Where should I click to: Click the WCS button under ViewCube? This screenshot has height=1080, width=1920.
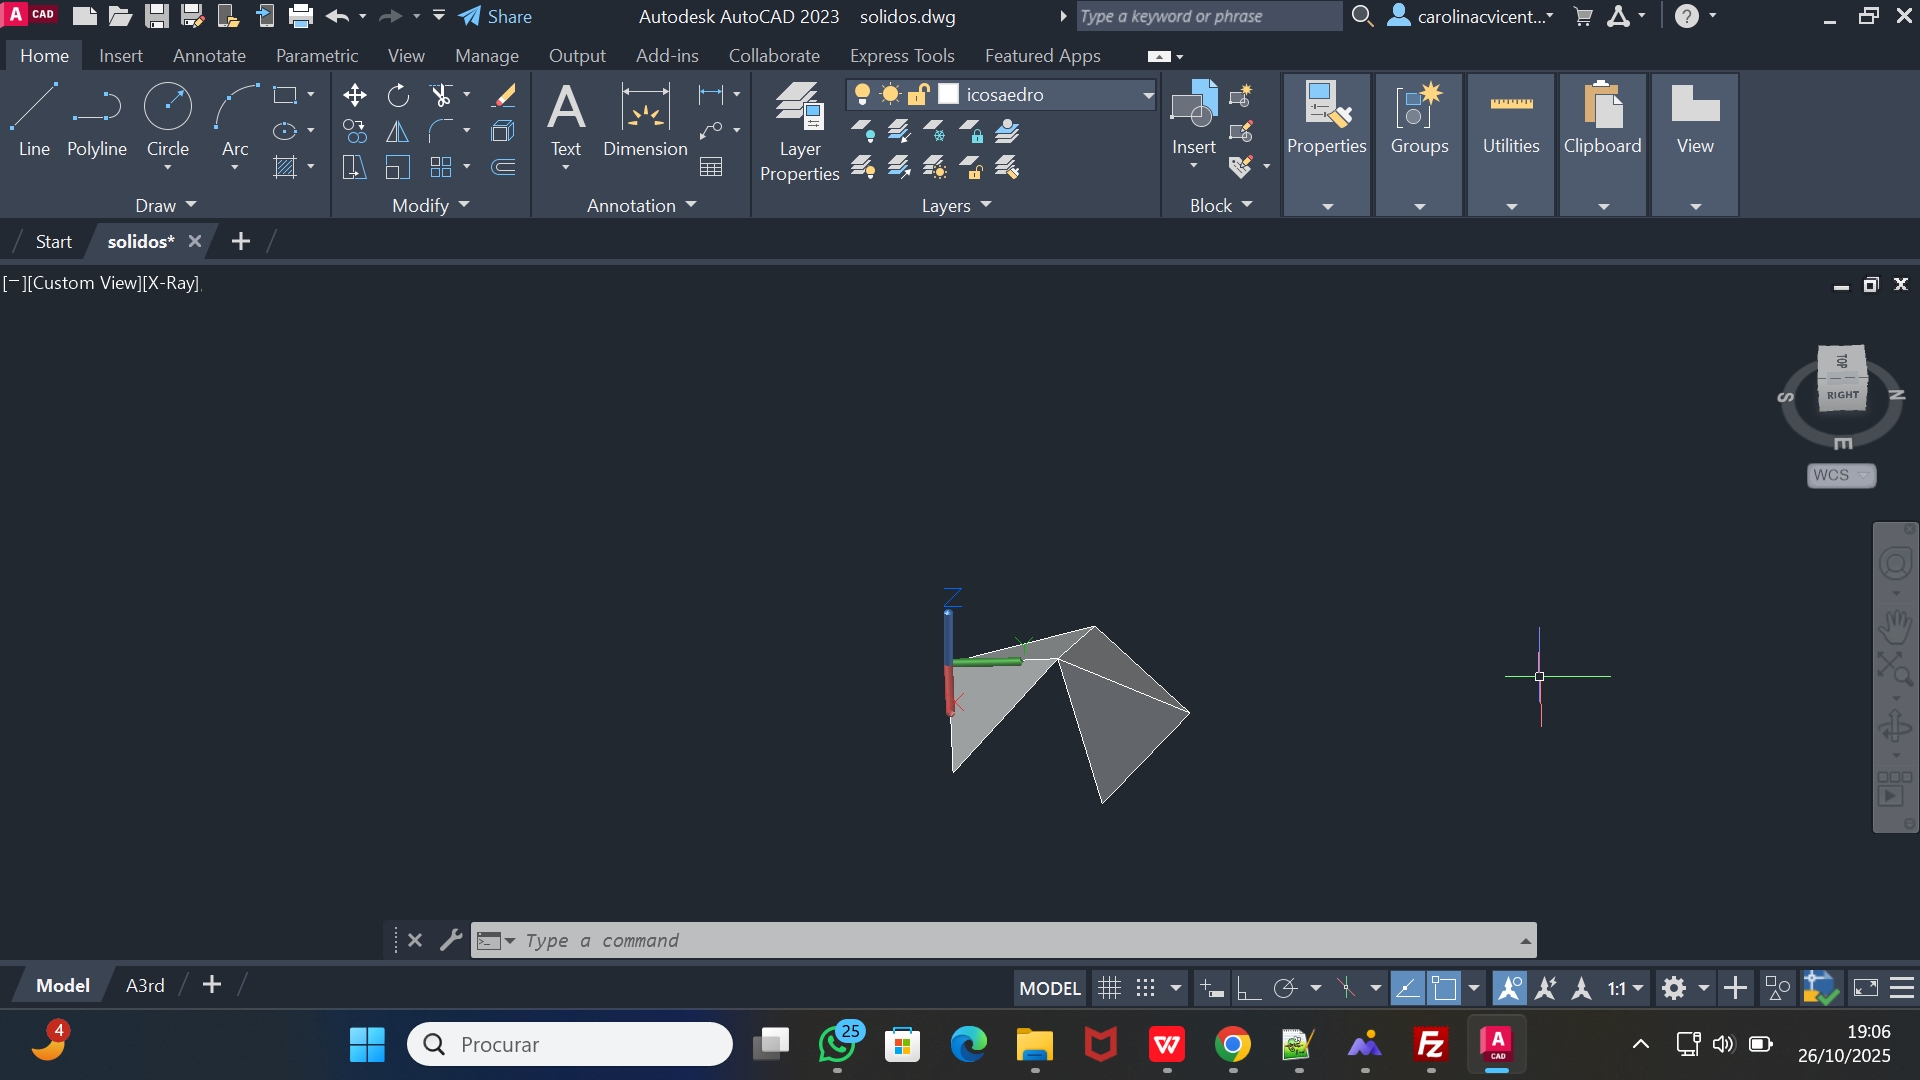click(1840, 475)
